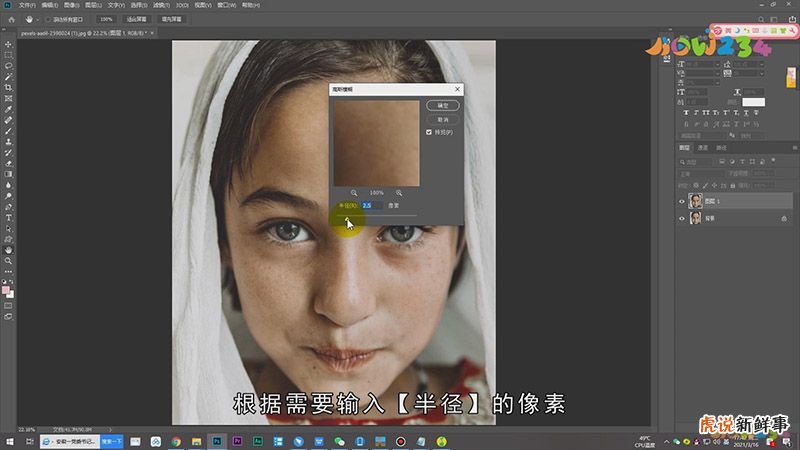Toggle visibility of the 背景 layer
The height and width of the screenshot is (450, 800).
683,218
